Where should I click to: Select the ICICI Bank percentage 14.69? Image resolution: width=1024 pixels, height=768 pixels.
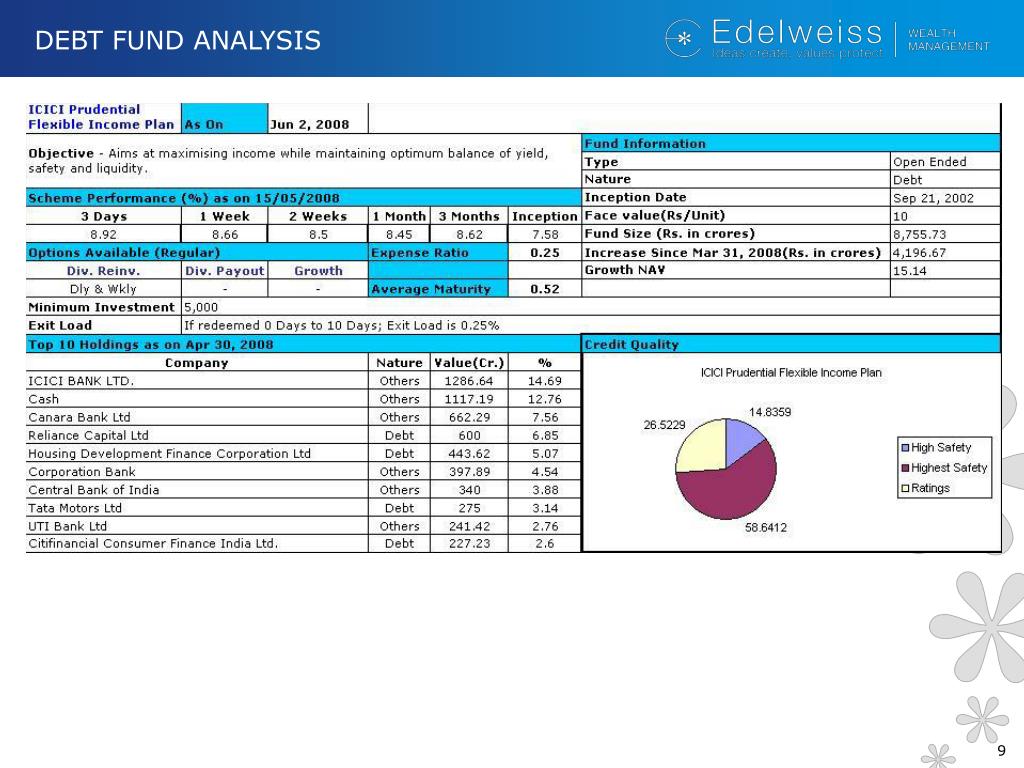[545, 381]
